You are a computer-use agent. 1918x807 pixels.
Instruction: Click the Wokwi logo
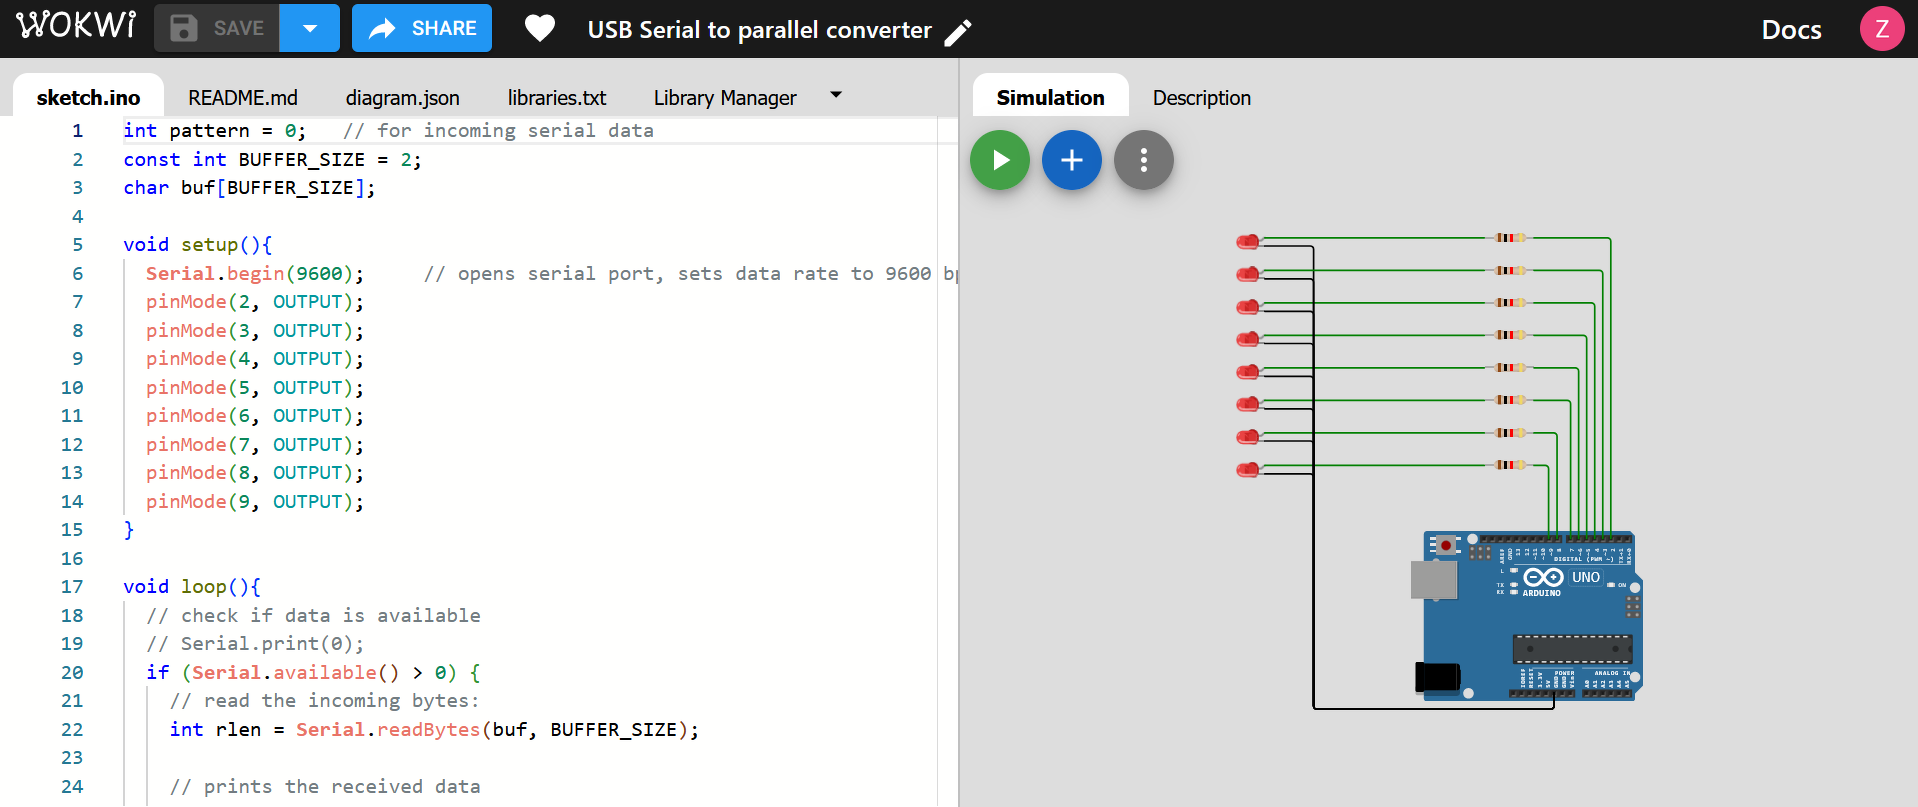tap(76, 26)
